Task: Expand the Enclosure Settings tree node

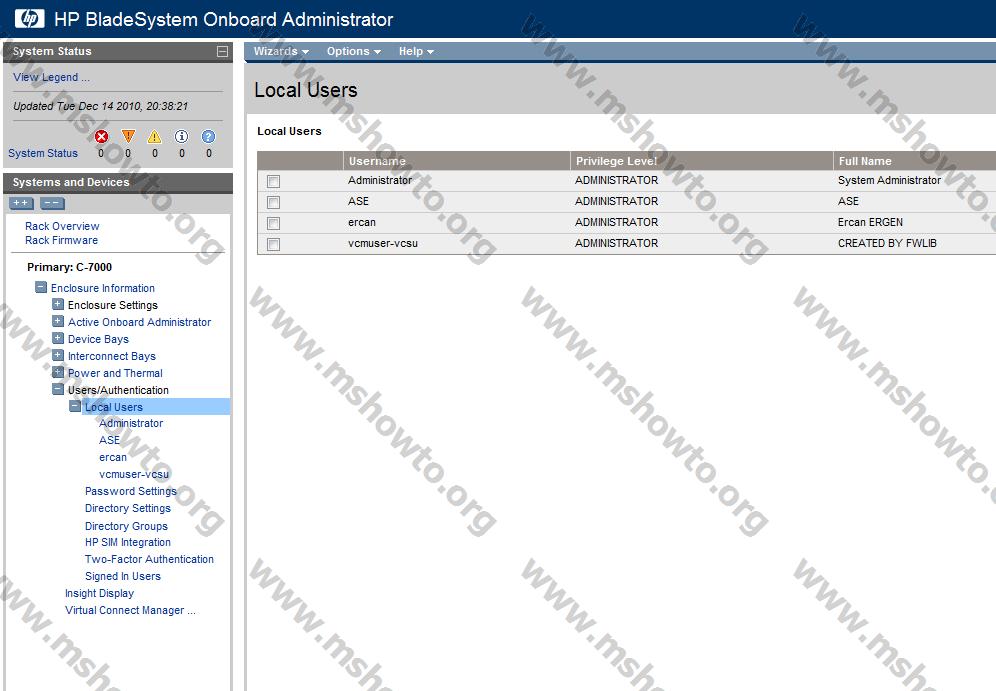Action: (x=58, y=304)
